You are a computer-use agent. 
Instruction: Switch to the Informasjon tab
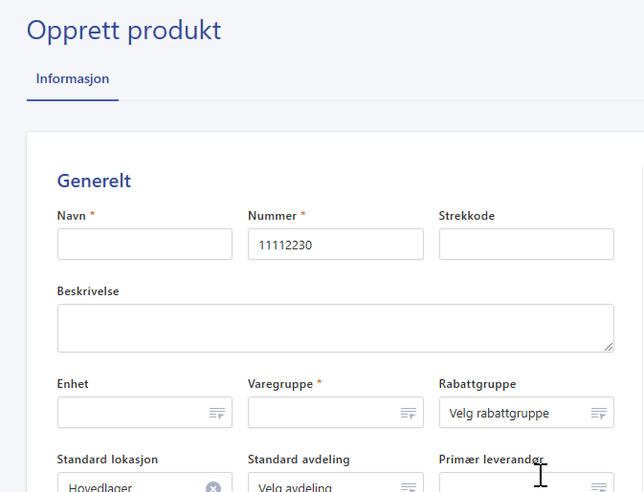coord(72,79)
